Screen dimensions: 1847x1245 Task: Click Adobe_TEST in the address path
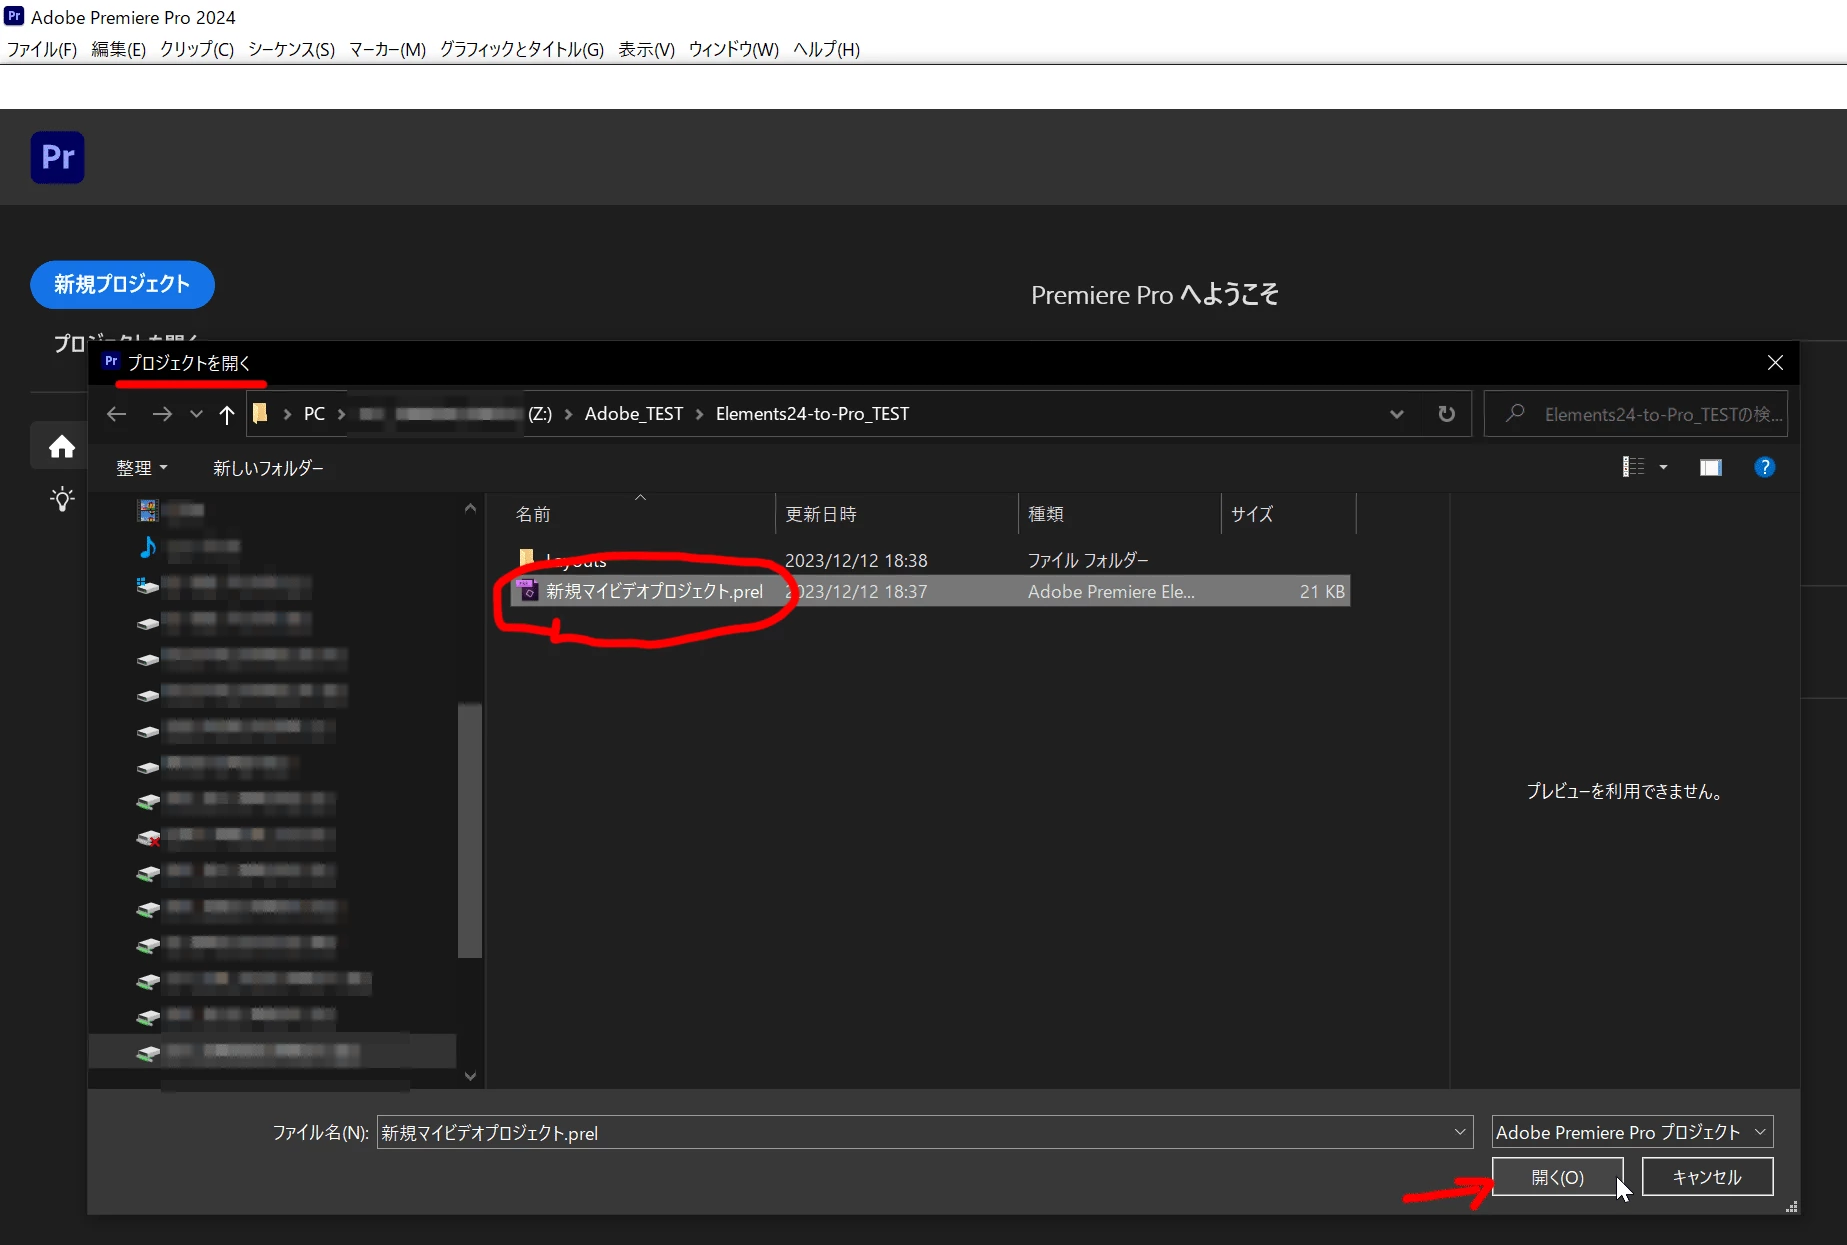[x=634, y=414]
